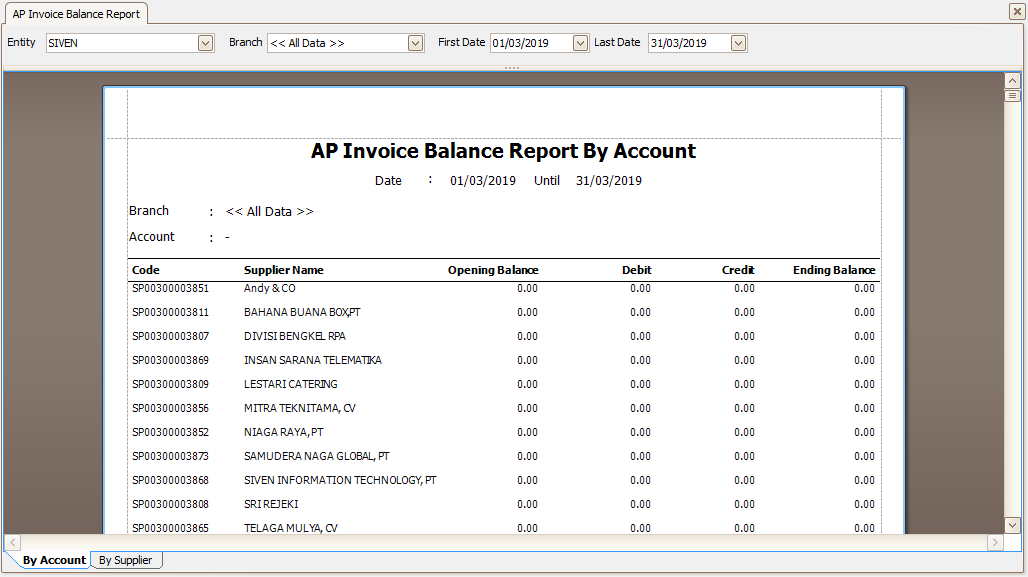1028x577 pixels.
Task: Click the horizontal scrollbar left arrow
Action: click(x=12, y=542)
